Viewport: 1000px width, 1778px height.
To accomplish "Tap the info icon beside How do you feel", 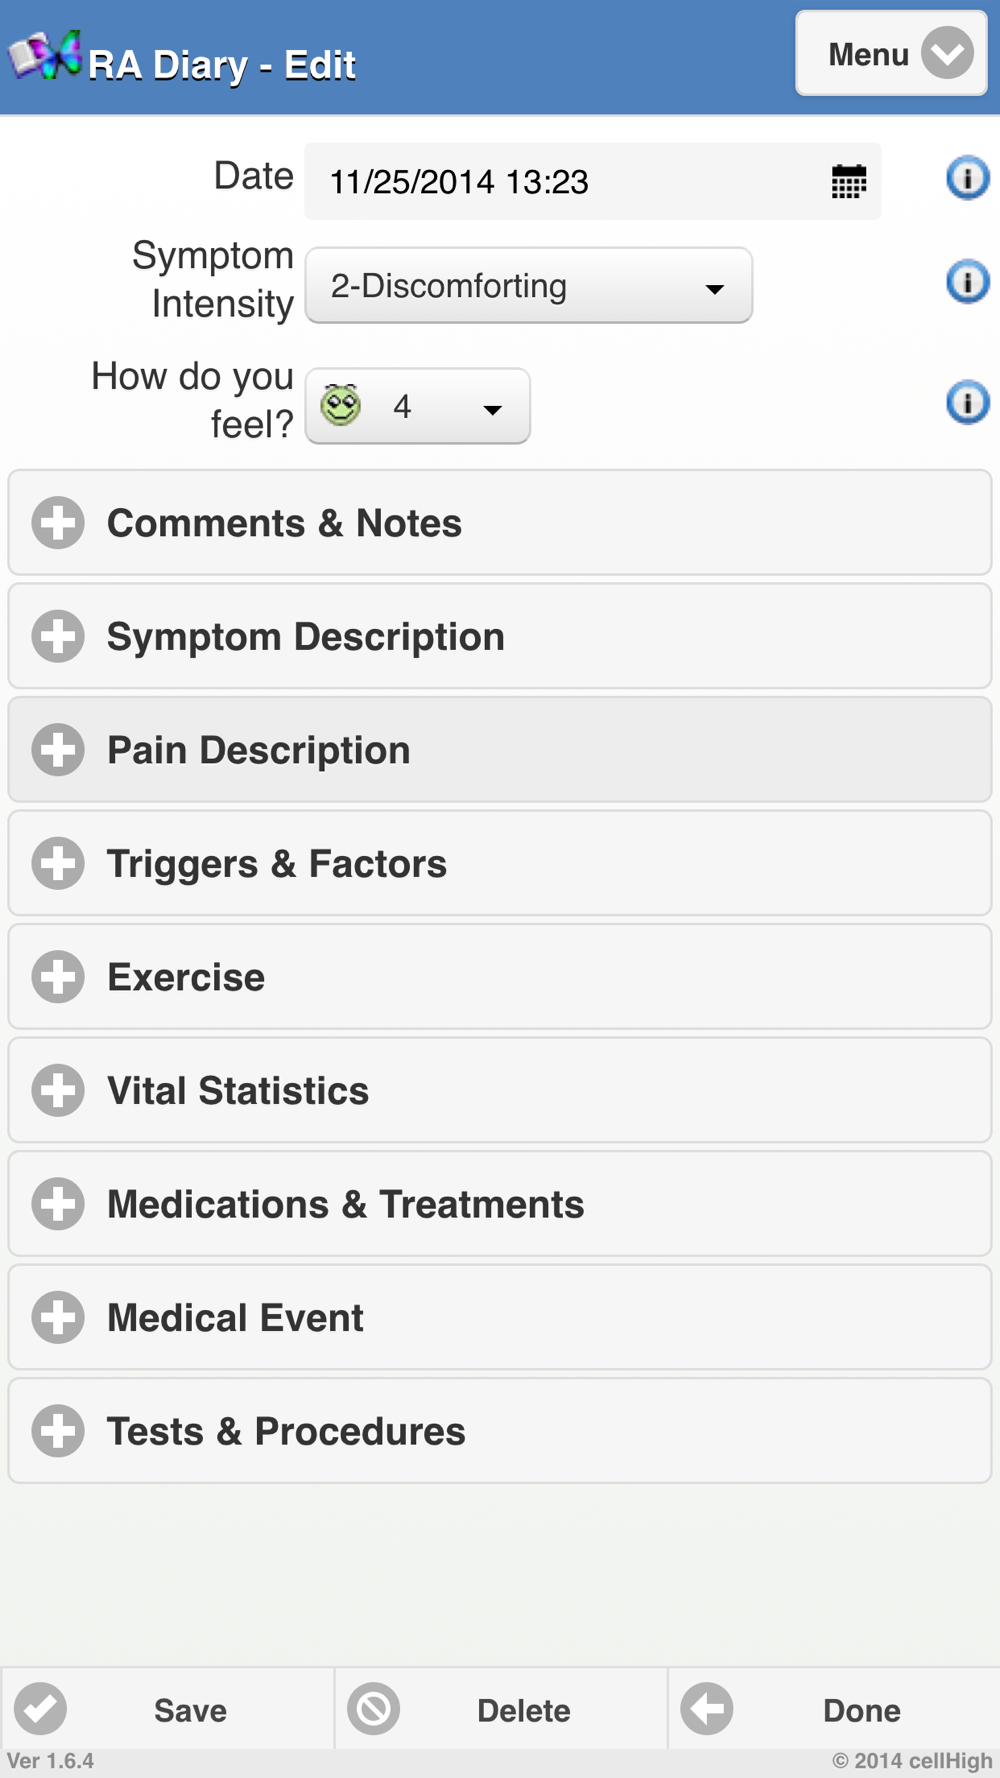I will (967, 403).
